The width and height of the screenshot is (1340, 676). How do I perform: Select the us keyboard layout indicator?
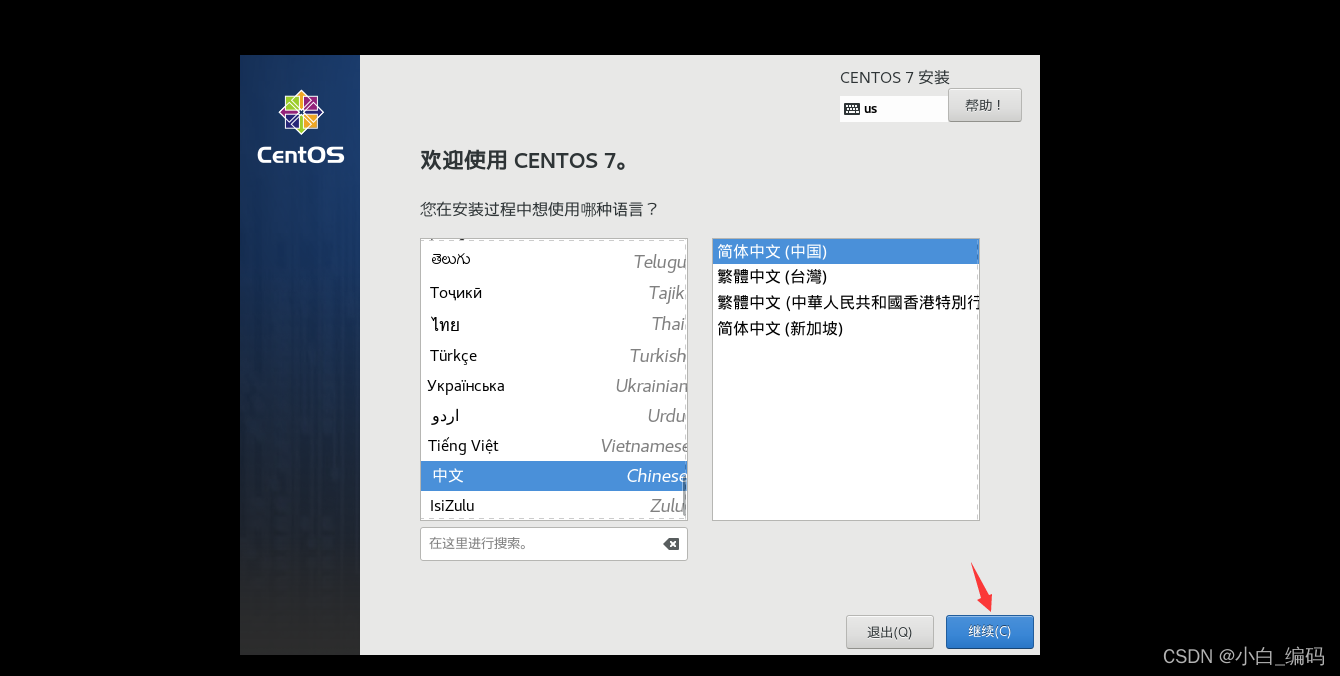click(x=894, y=109)
